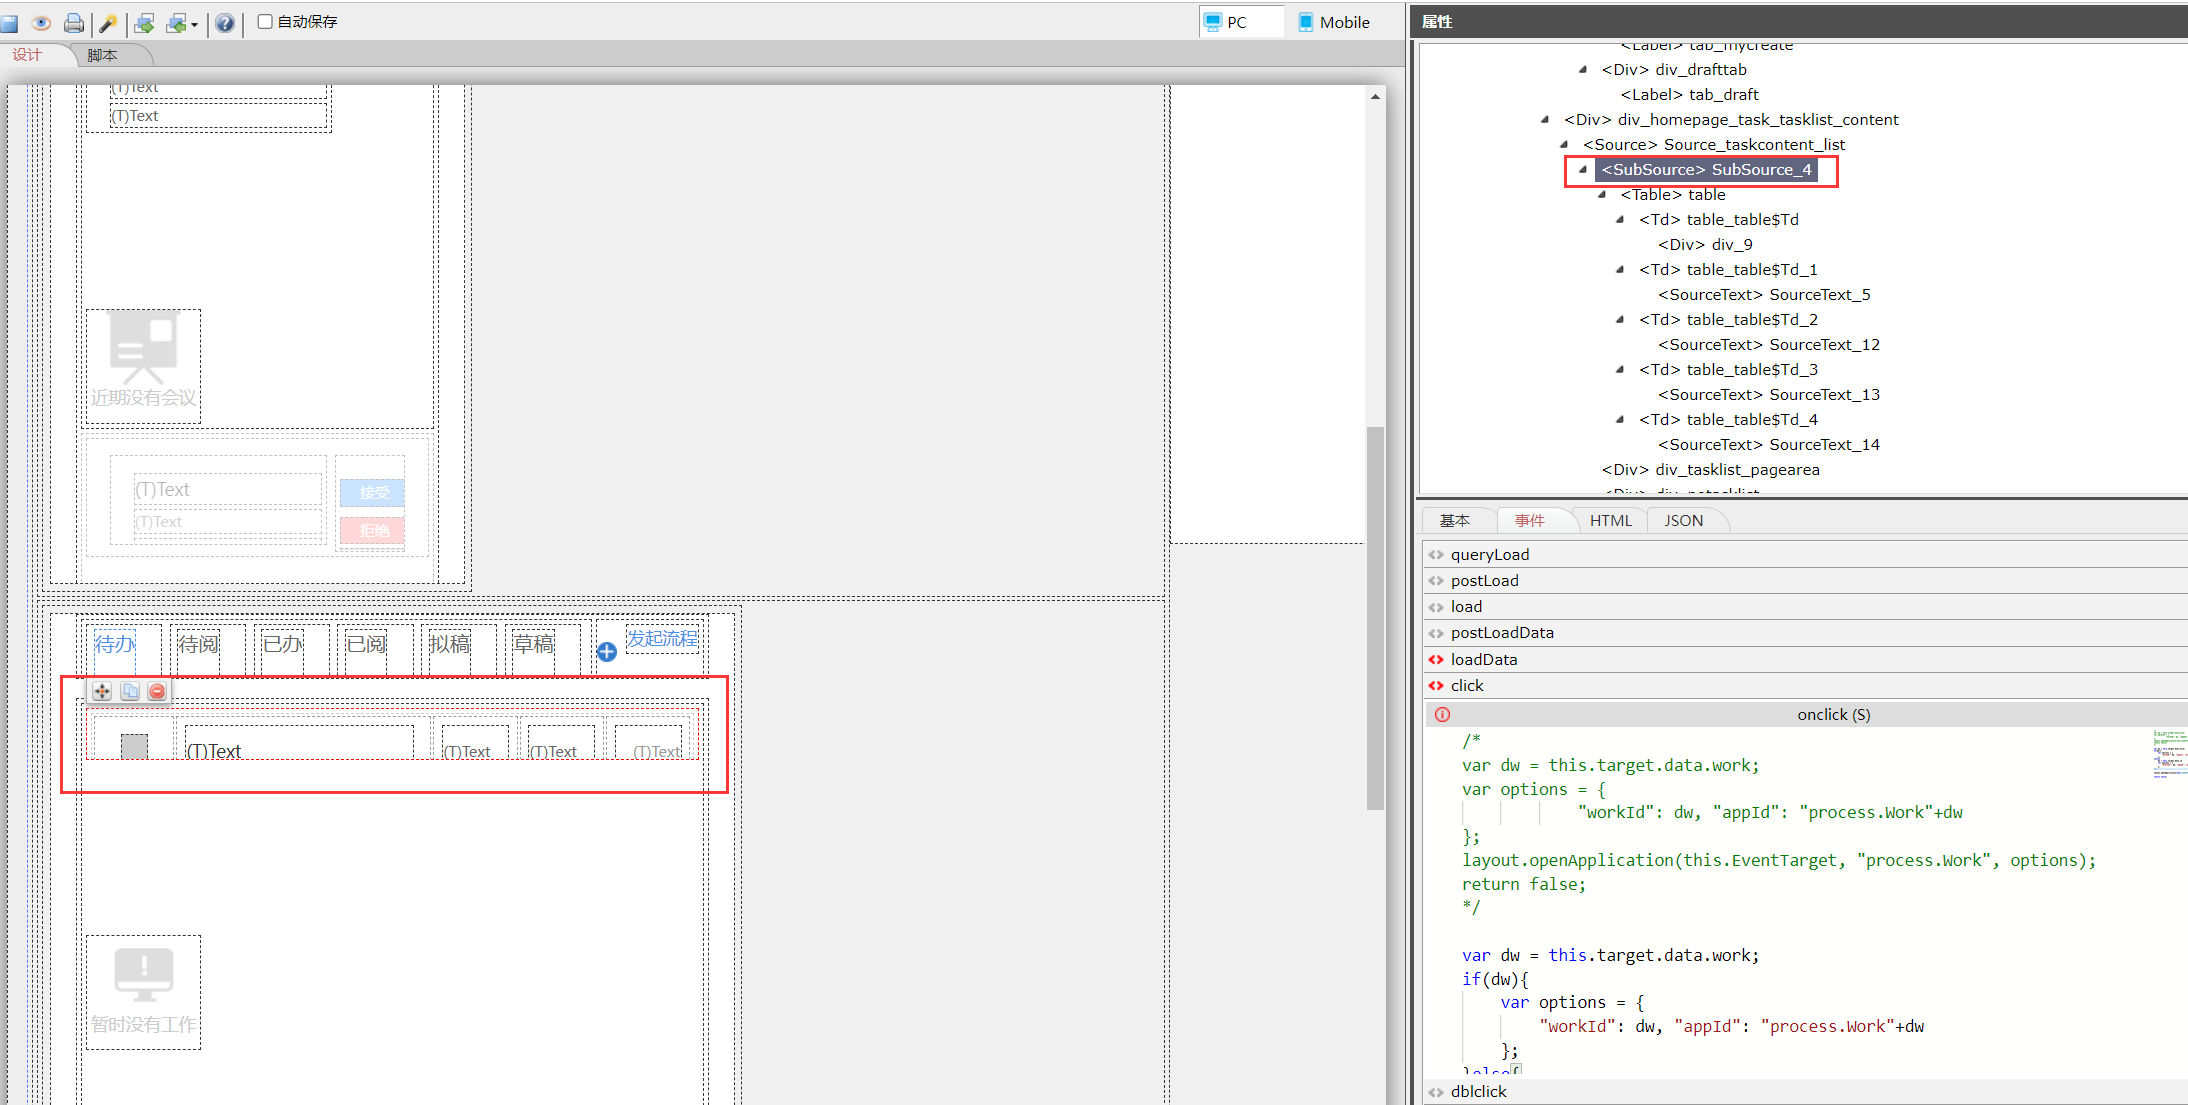Switch to the 脚本 tab
Image resolution: width=2188 pixels, height=1105 pixels.
coord(102,55)
